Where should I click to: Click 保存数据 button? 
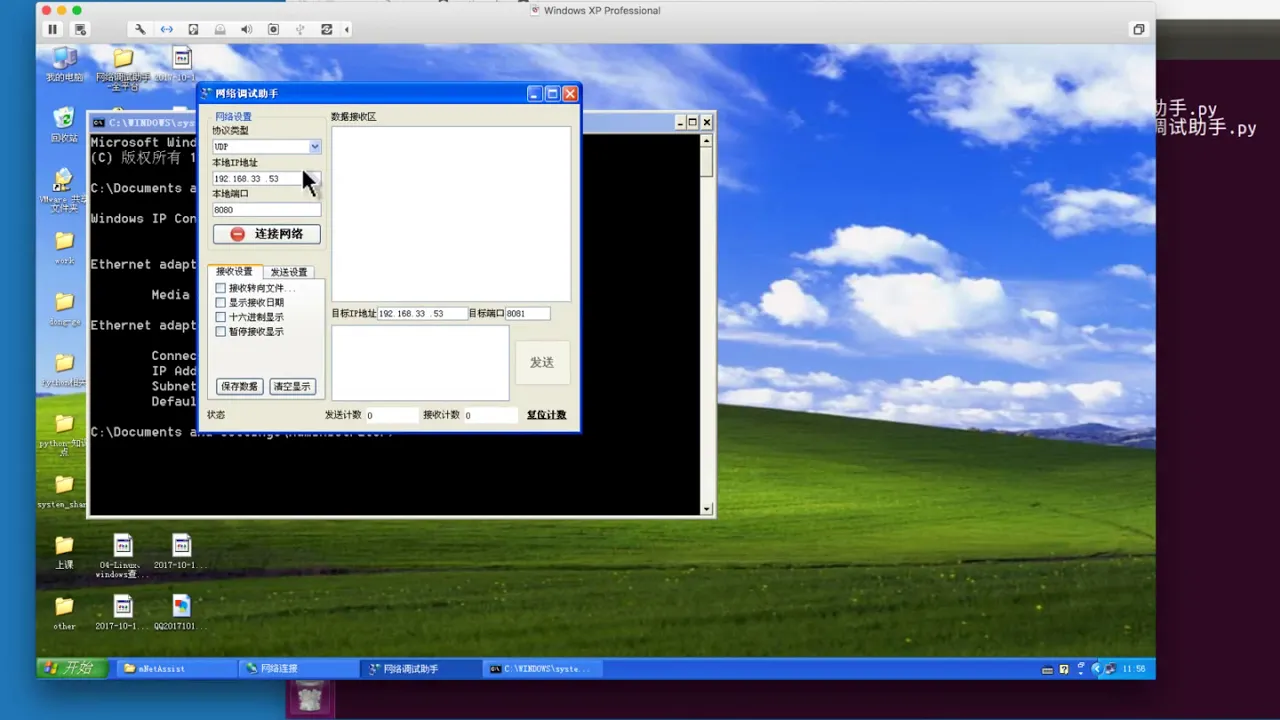coord(239,386)
